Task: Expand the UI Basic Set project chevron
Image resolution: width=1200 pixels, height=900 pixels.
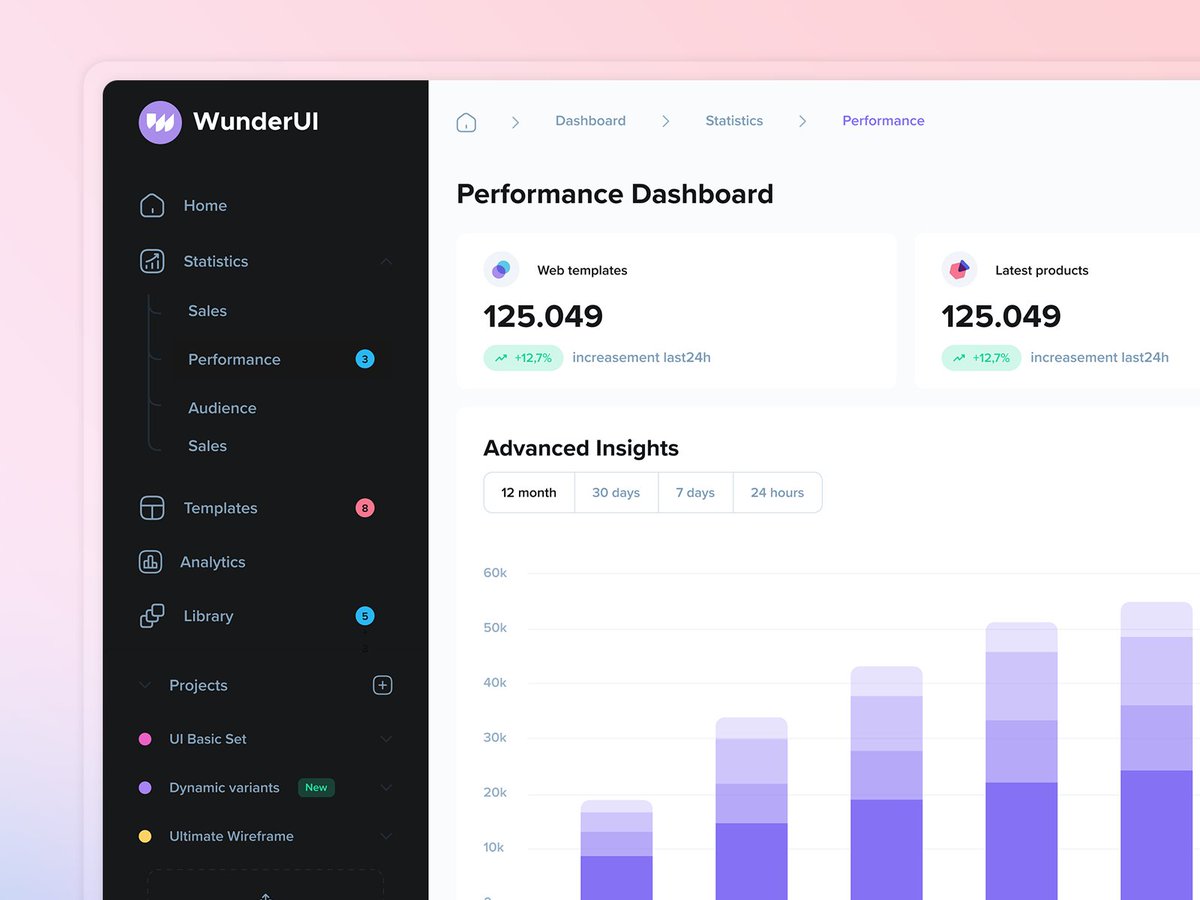Action: [x=386, y=739]
